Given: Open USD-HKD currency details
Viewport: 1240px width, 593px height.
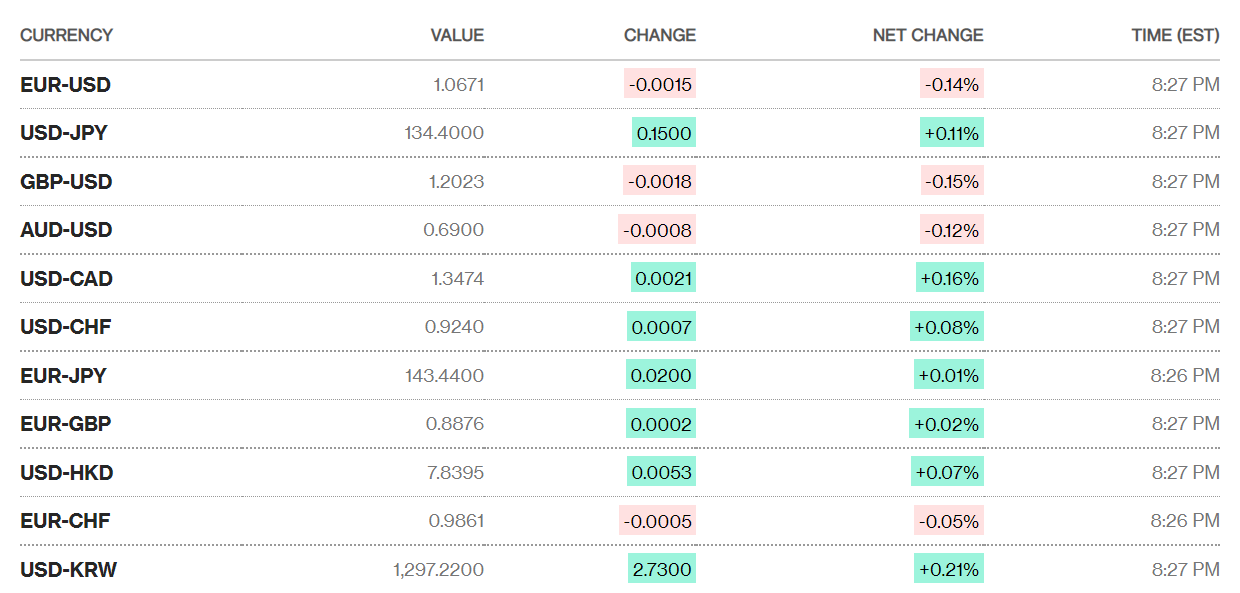Looking at the screenshot, I should (66, 473).
